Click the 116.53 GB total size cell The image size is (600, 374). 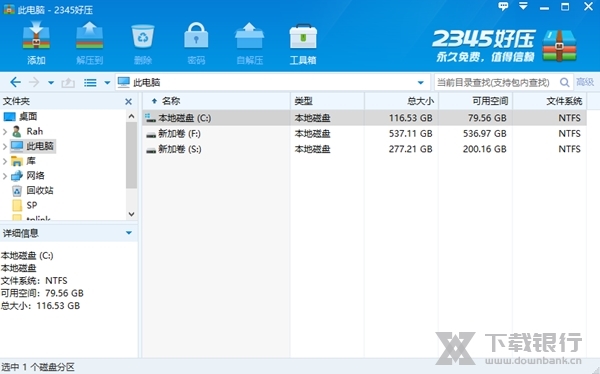pos(411,118)
